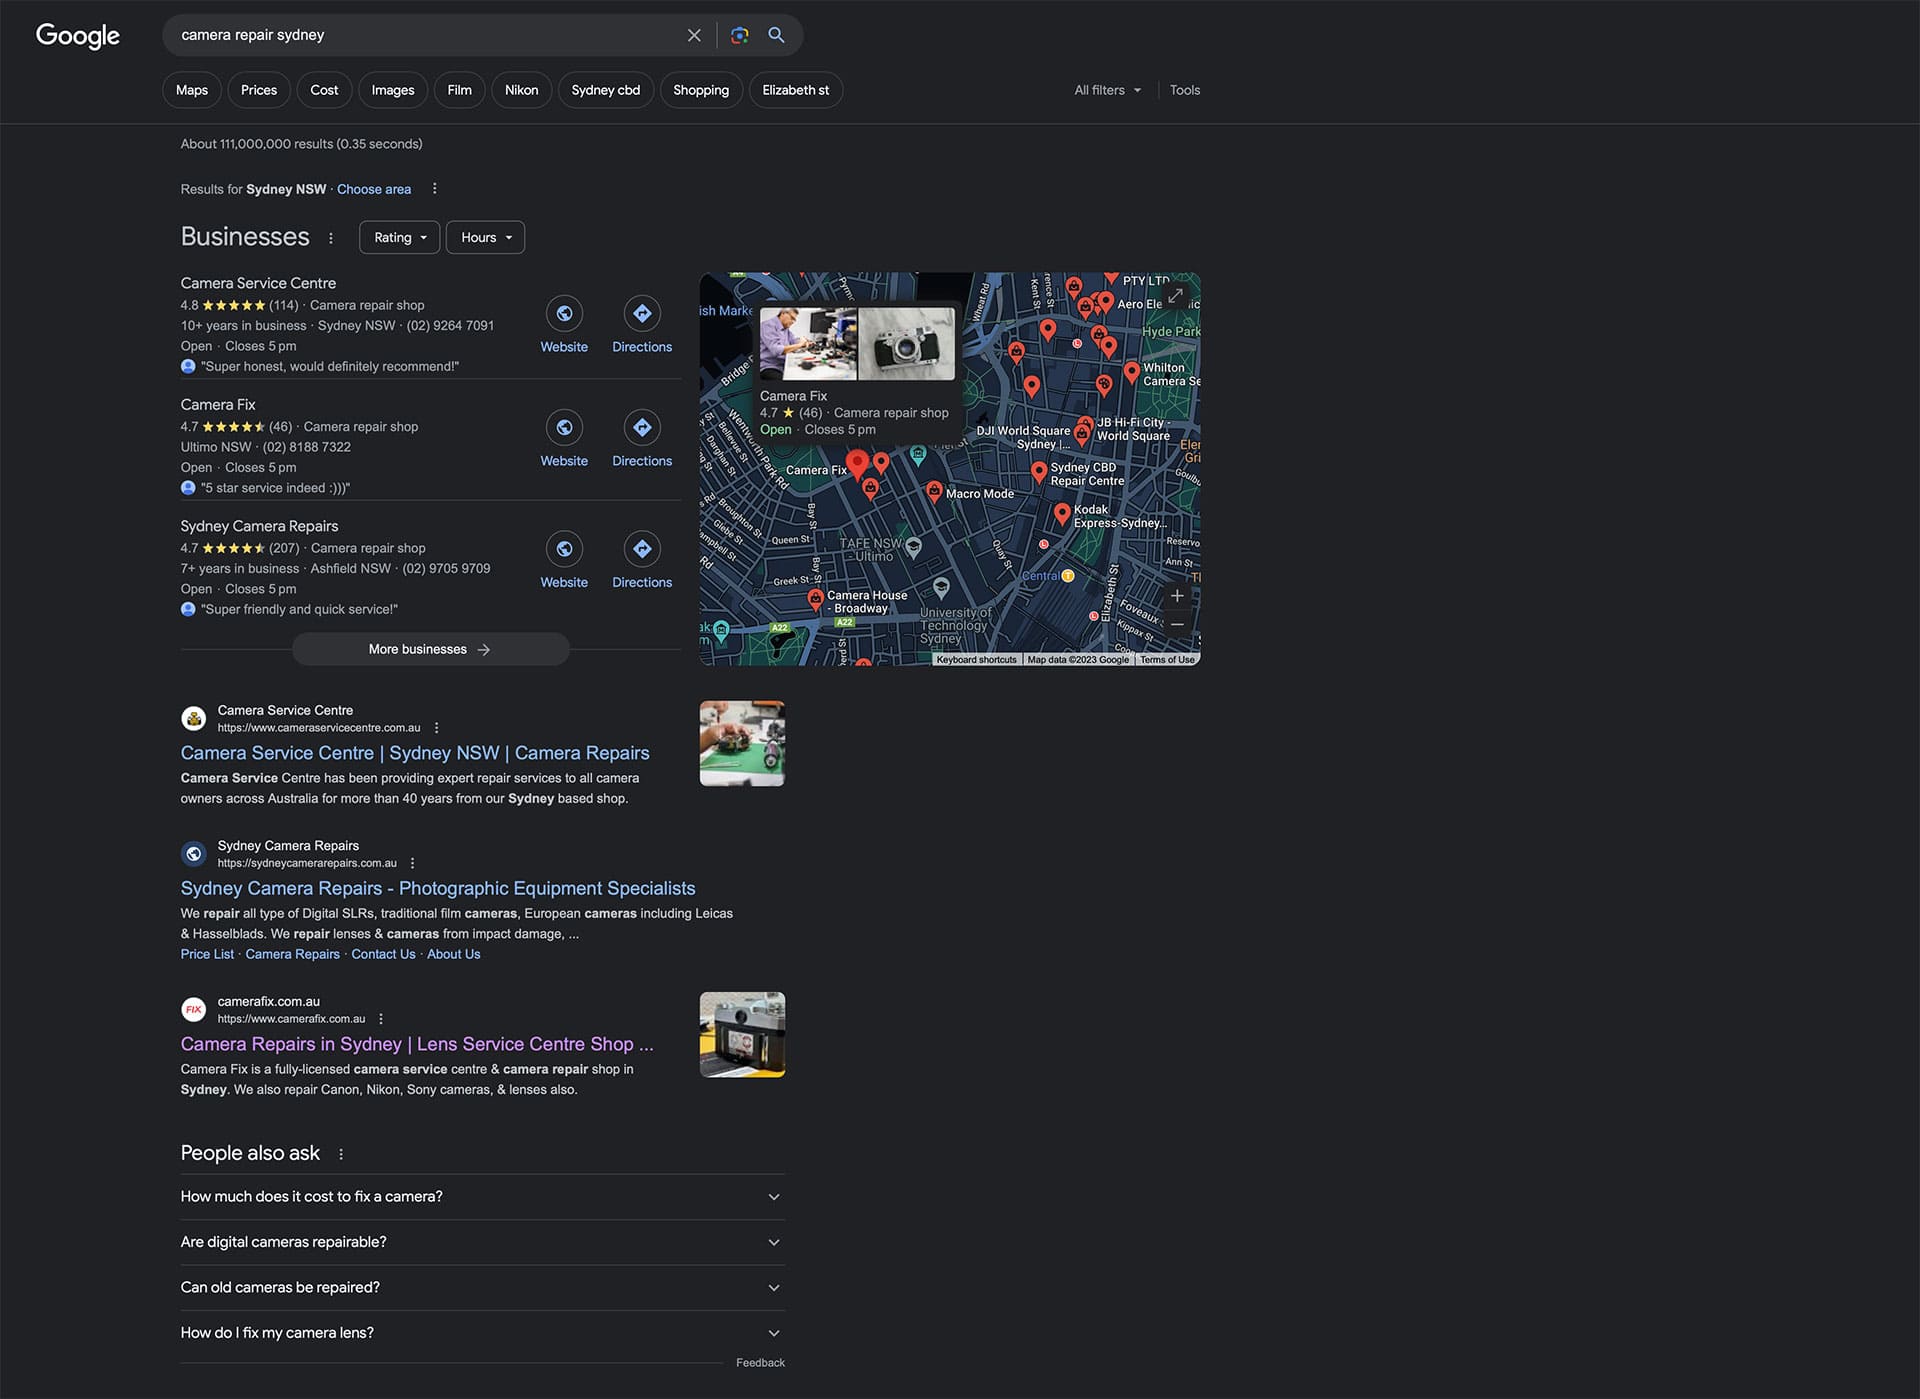Click Camera House Broadway map pin
The image size is (1920, 1399).
[x=815, y=598]
